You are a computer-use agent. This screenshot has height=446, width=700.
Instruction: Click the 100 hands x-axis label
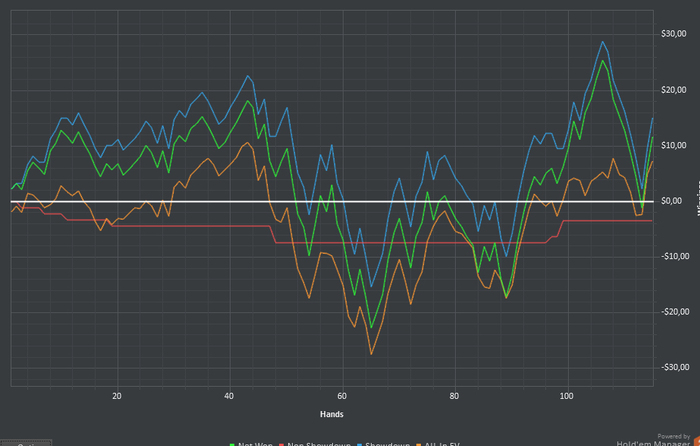[566, 396]
